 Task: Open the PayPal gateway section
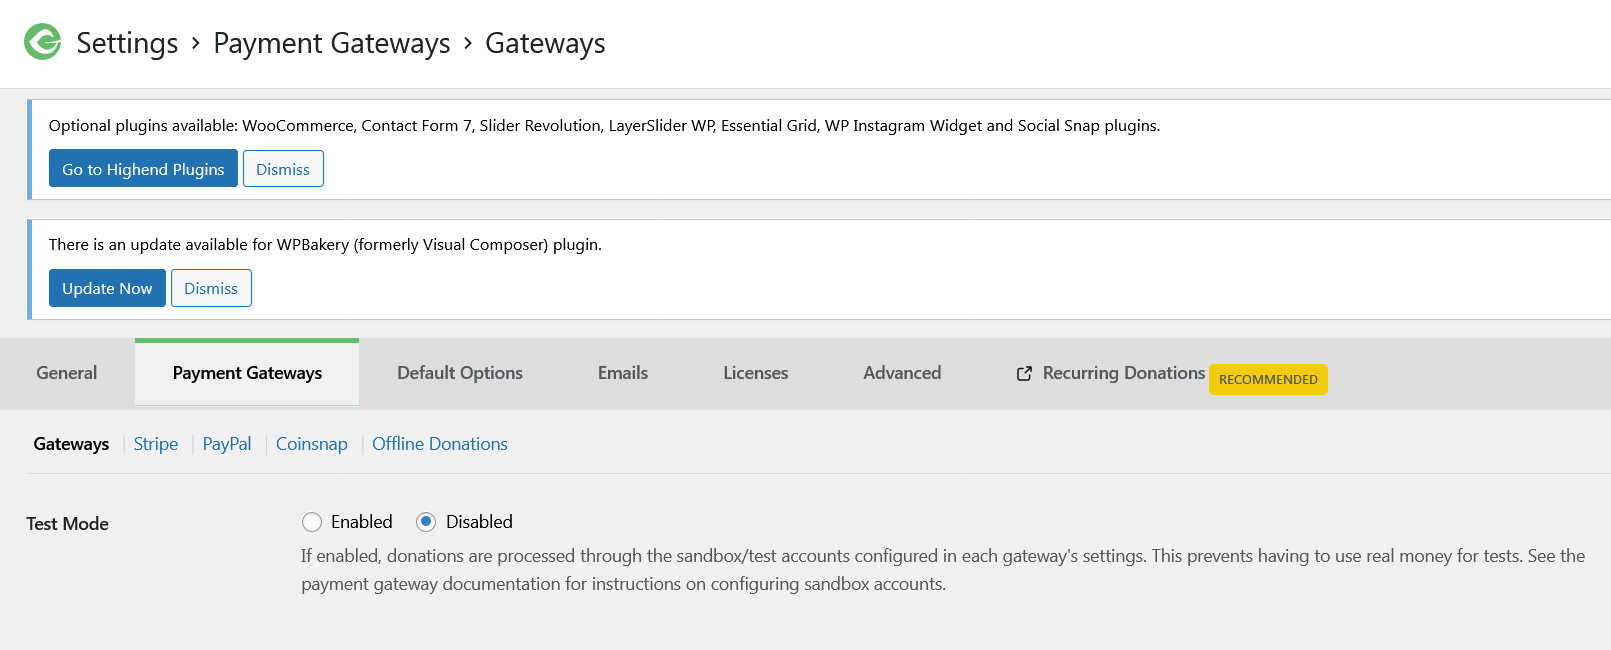point(227,444)
